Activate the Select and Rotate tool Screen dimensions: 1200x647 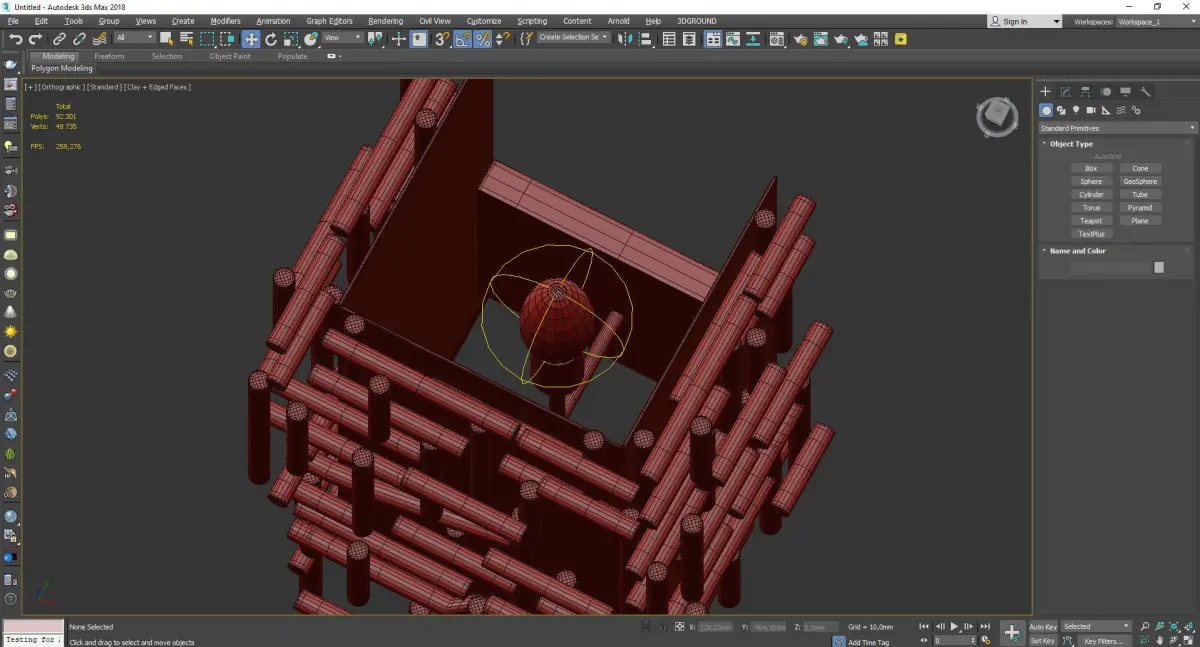(271, 39)
